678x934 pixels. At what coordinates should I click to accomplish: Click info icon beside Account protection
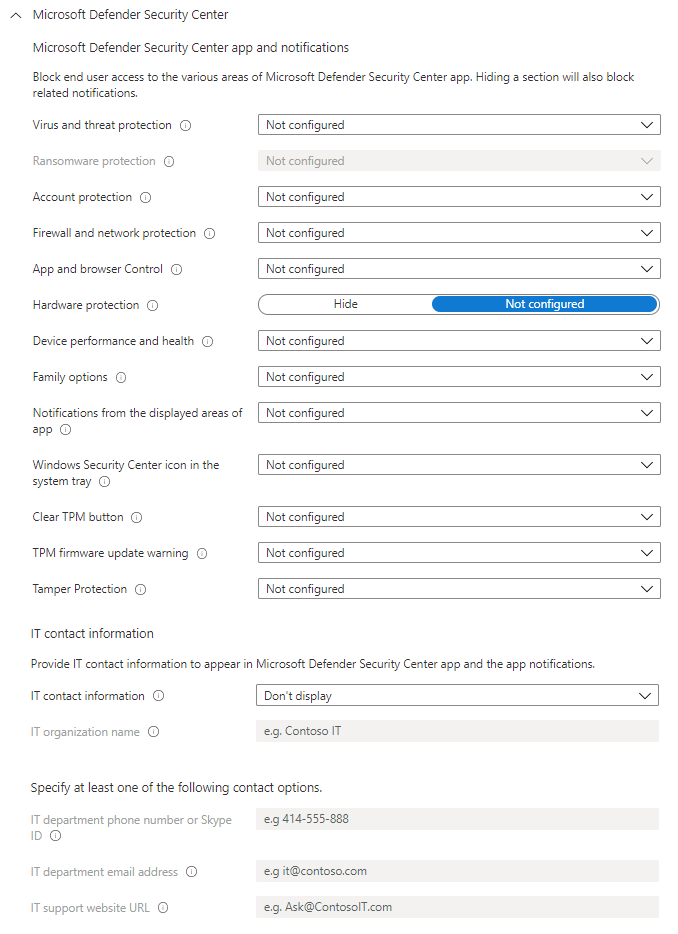point(145,198)
